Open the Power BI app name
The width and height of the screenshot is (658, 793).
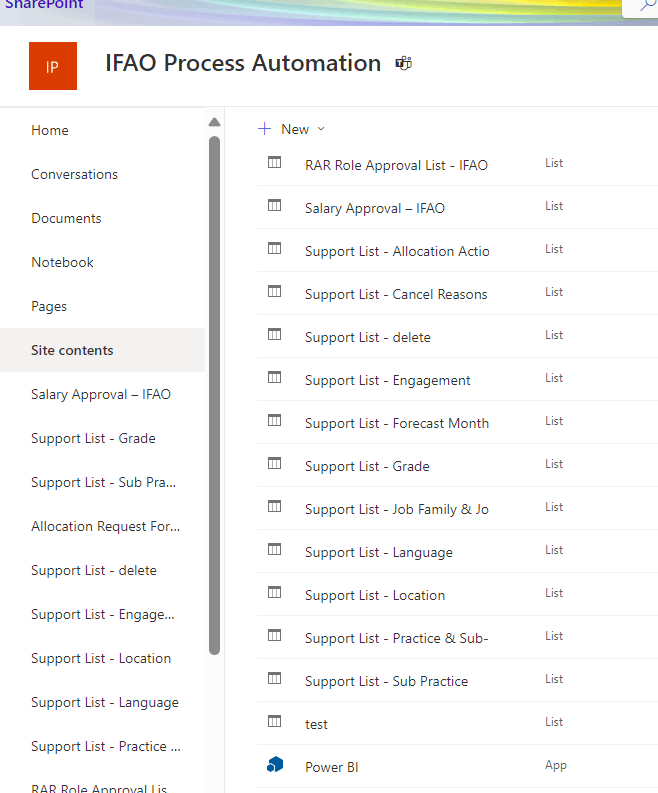pyautogui.click(x=332, y=767)
